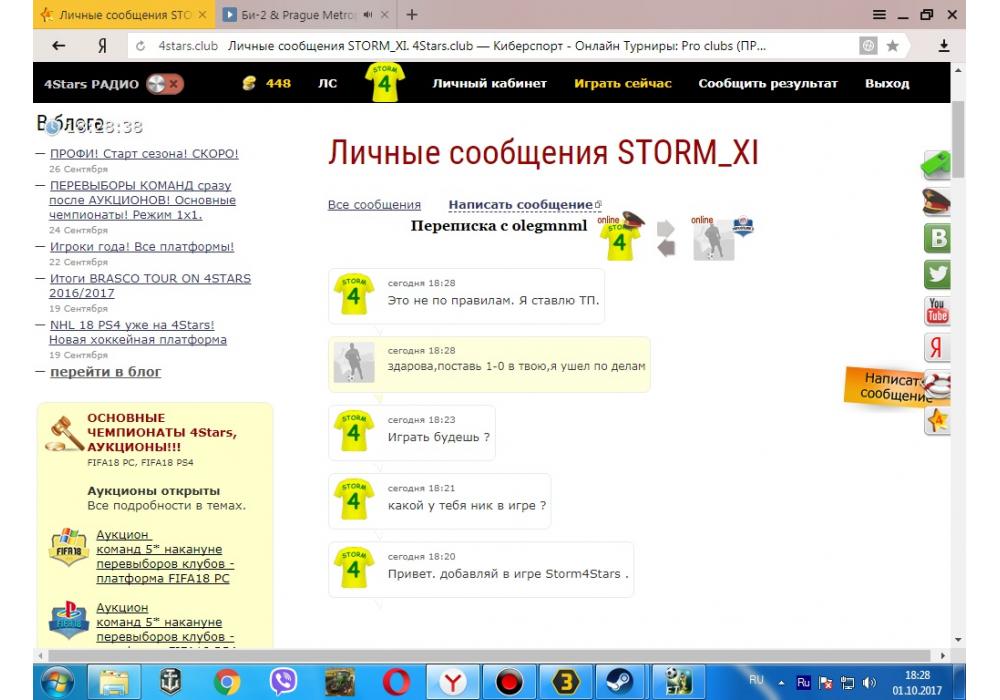
Task: Toggle the 4Stars Radio switch
Action: (164, 84)
